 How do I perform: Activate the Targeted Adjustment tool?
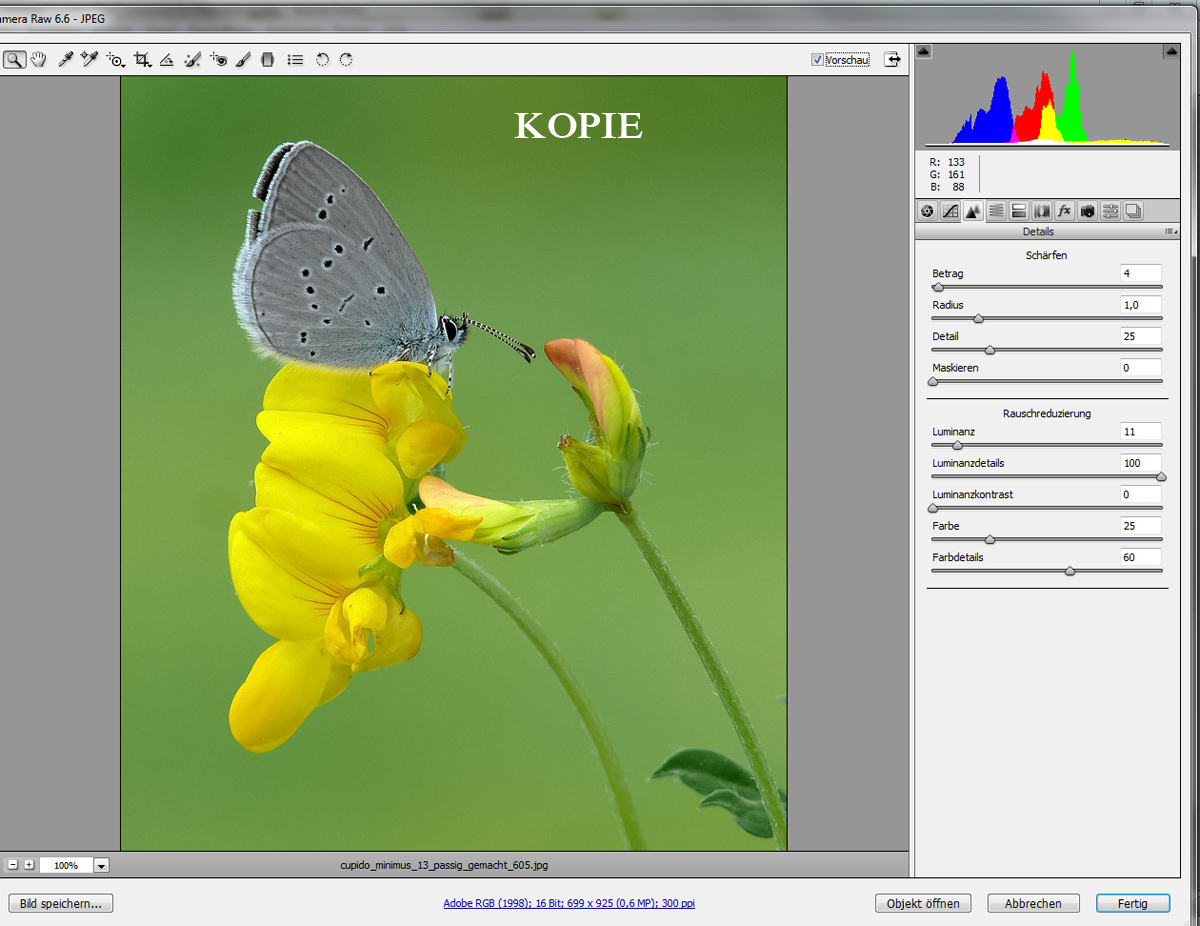point(116,60)
